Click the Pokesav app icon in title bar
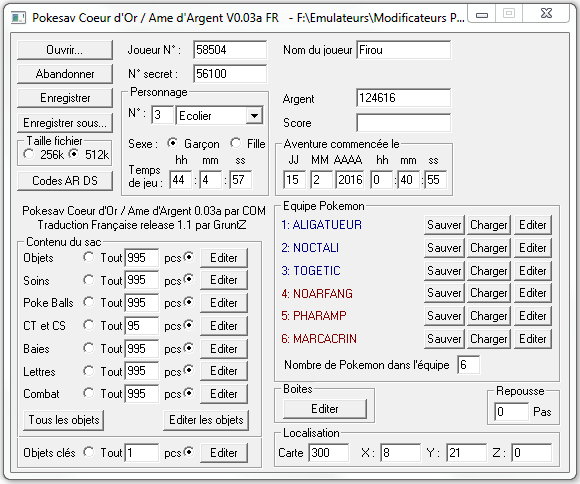The image size is (580, 484). coord(18,17)
